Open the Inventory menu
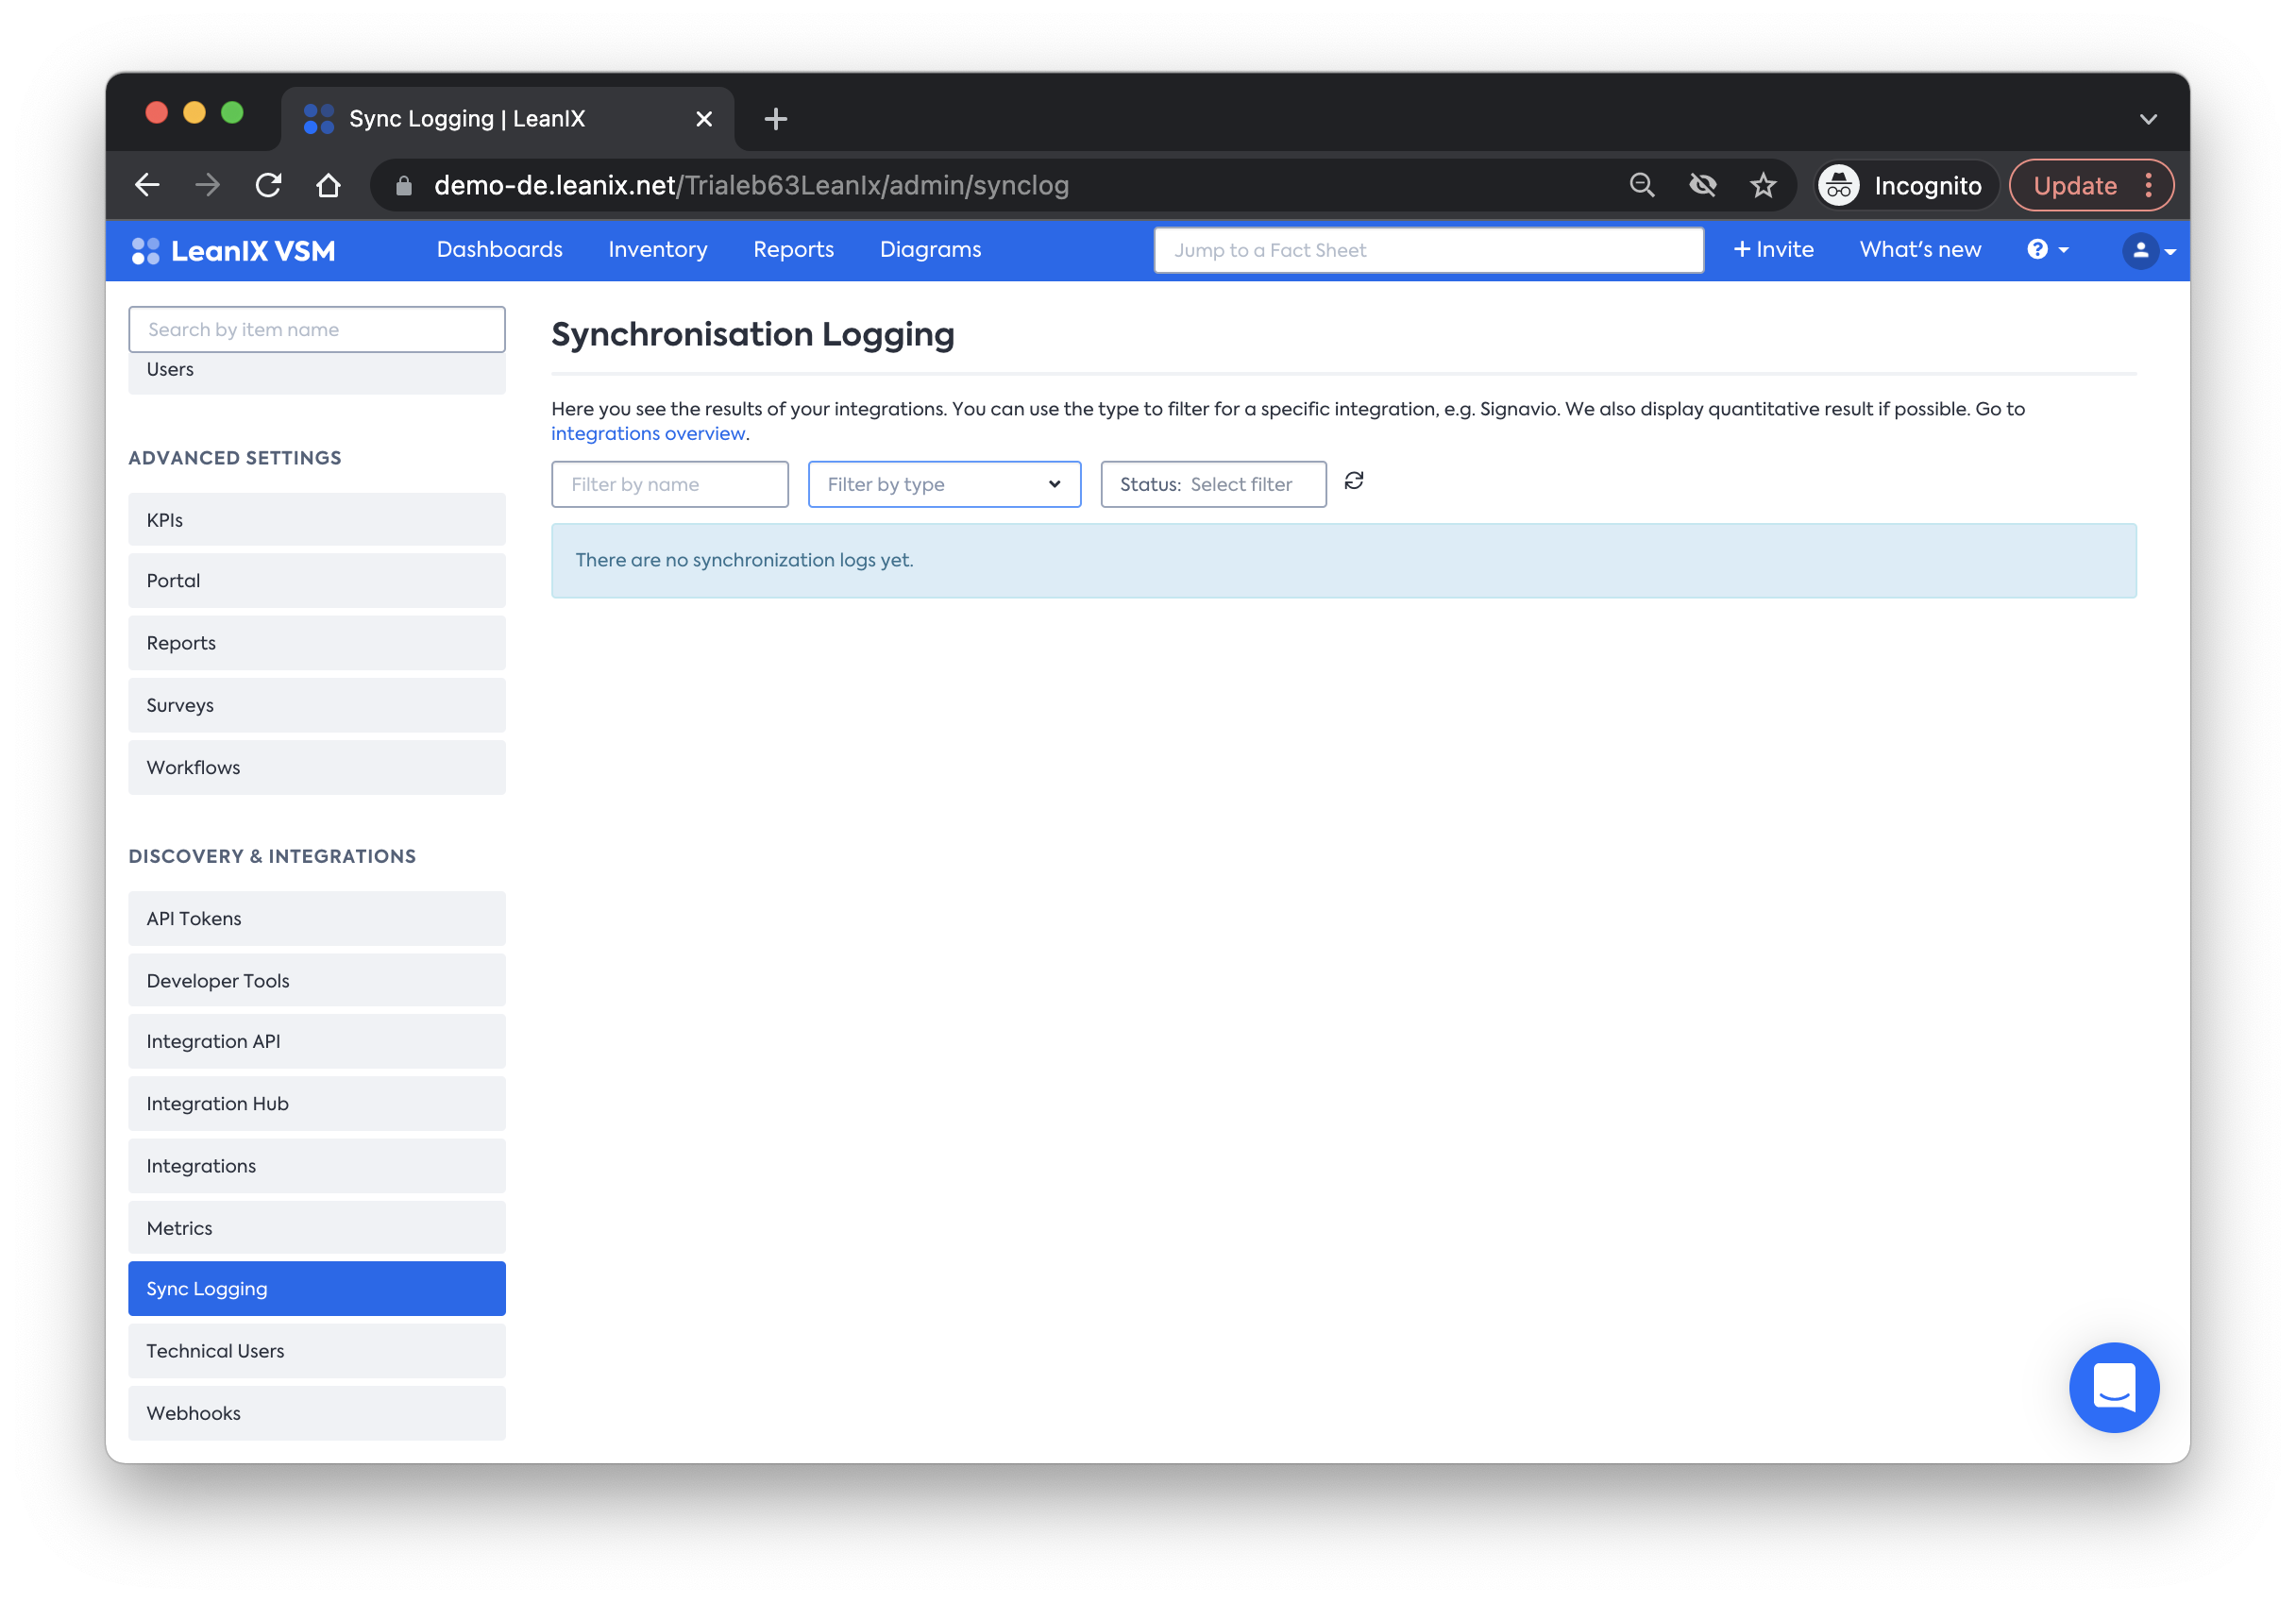The width and height of the screenshot is (2296, 1603). (657, 250)
